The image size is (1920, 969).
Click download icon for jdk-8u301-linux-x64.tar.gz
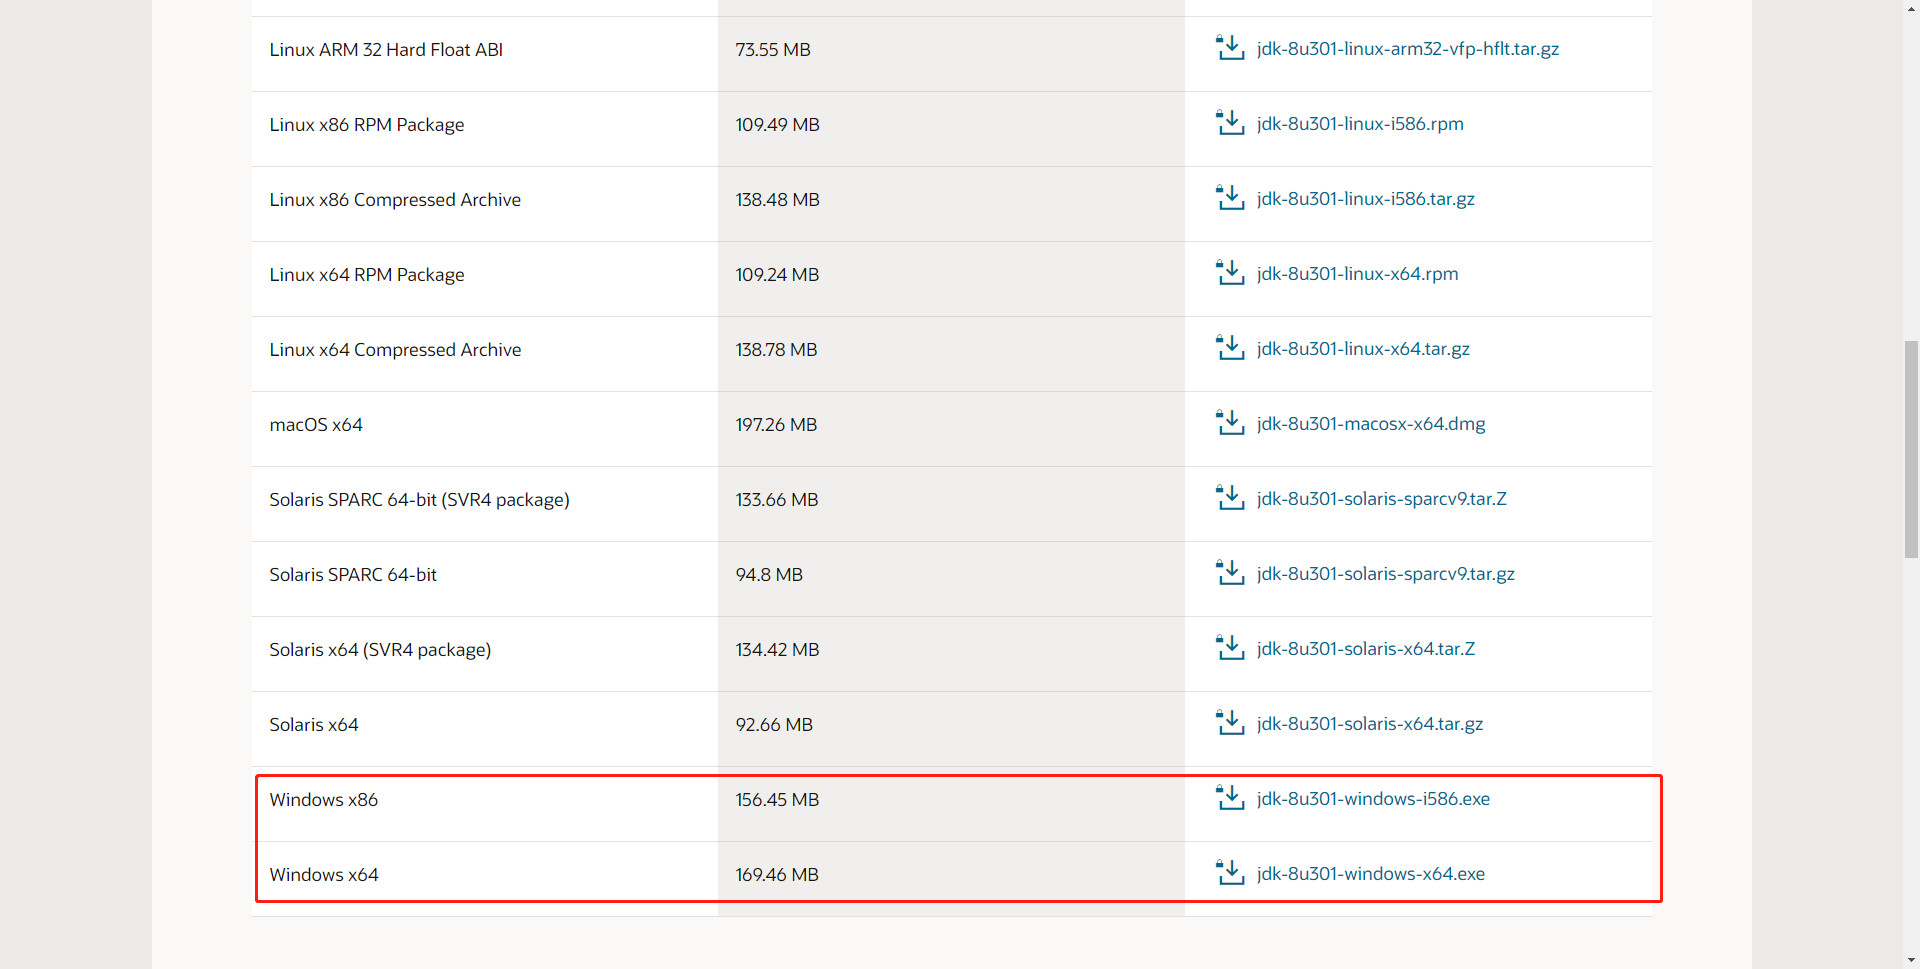pos(1229,348)
